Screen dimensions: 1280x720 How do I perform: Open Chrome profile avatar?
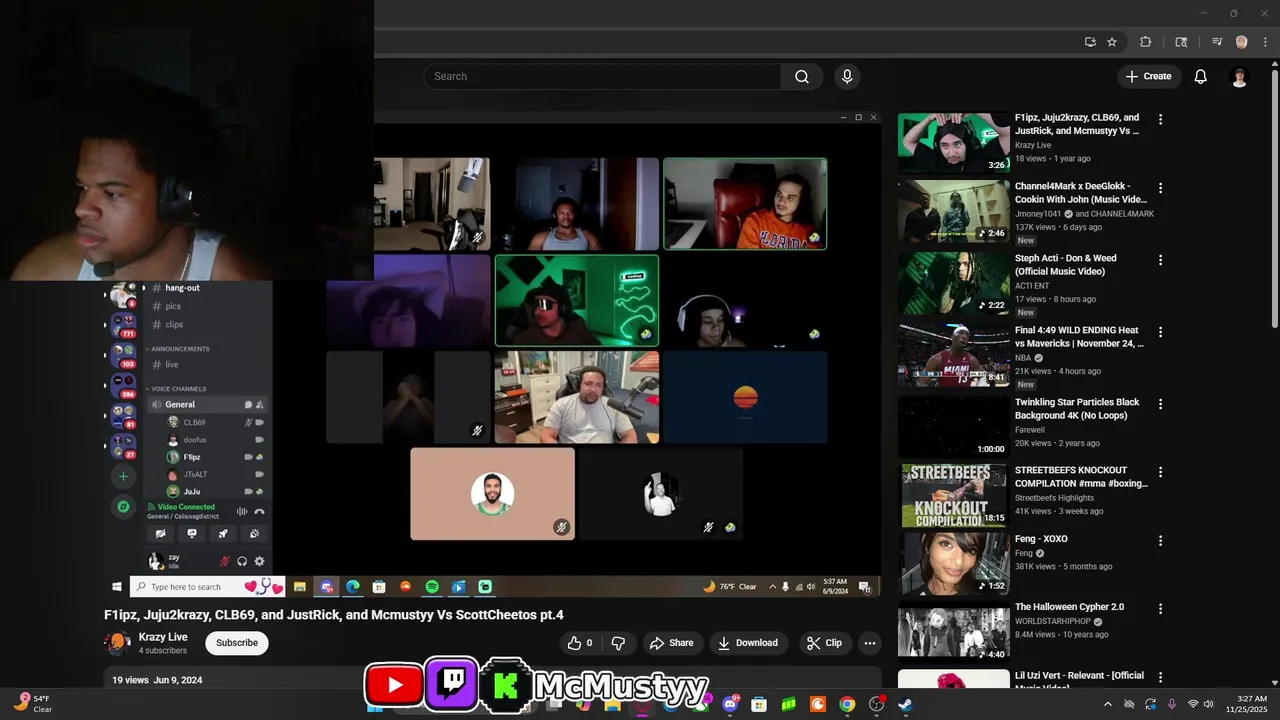click(x=1241, y=42)
